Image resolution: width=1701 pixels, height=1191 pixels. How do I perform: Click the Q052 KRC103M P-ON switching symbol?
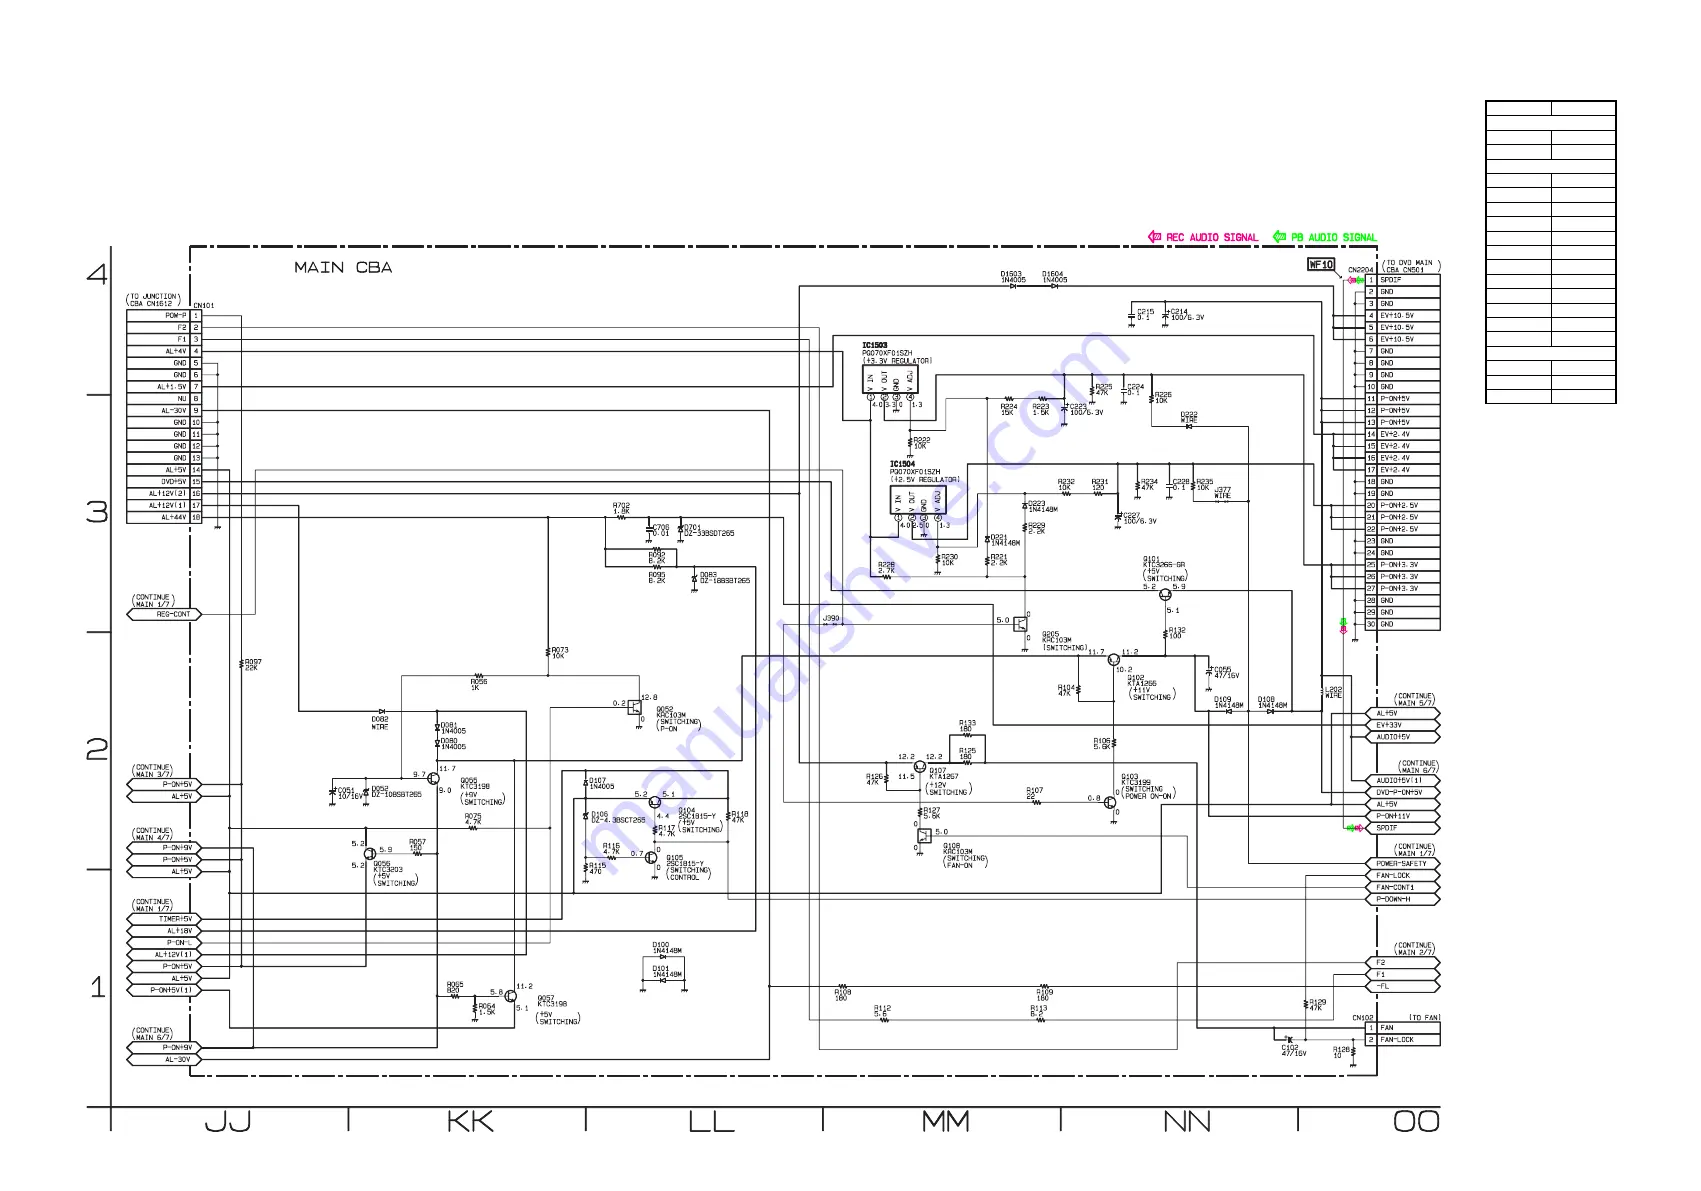tap(634, 706)
